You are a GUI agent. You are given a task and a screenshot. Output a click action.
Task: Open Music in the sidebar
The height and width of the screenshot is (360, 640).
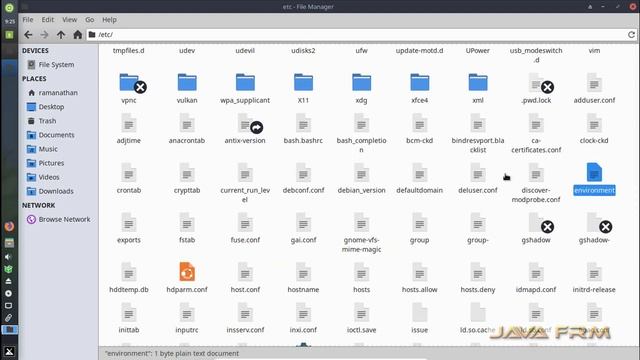coord(42,149)
